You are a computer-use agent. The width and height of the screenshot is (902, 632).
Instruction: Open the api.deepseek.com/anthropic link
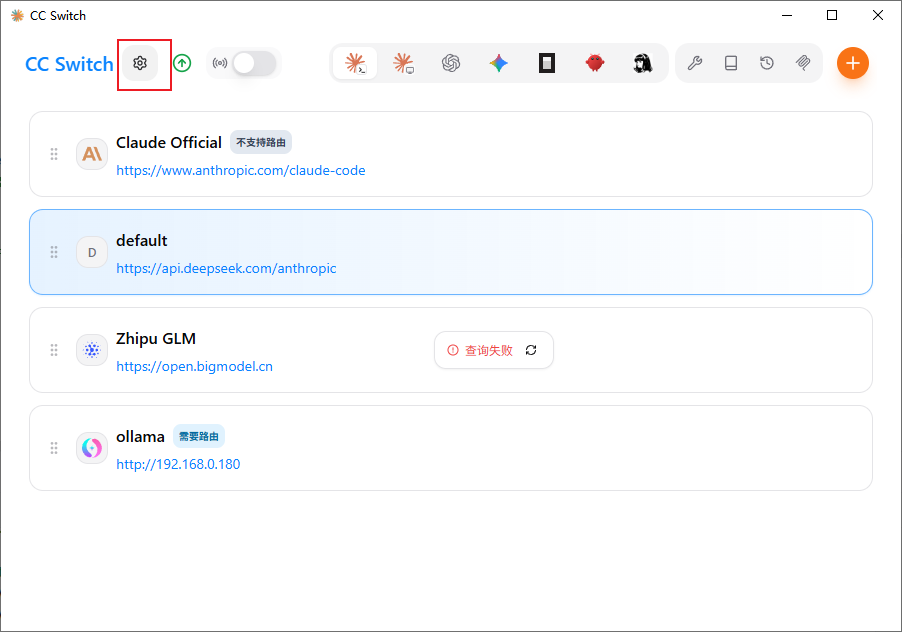[x=226, y=269]
